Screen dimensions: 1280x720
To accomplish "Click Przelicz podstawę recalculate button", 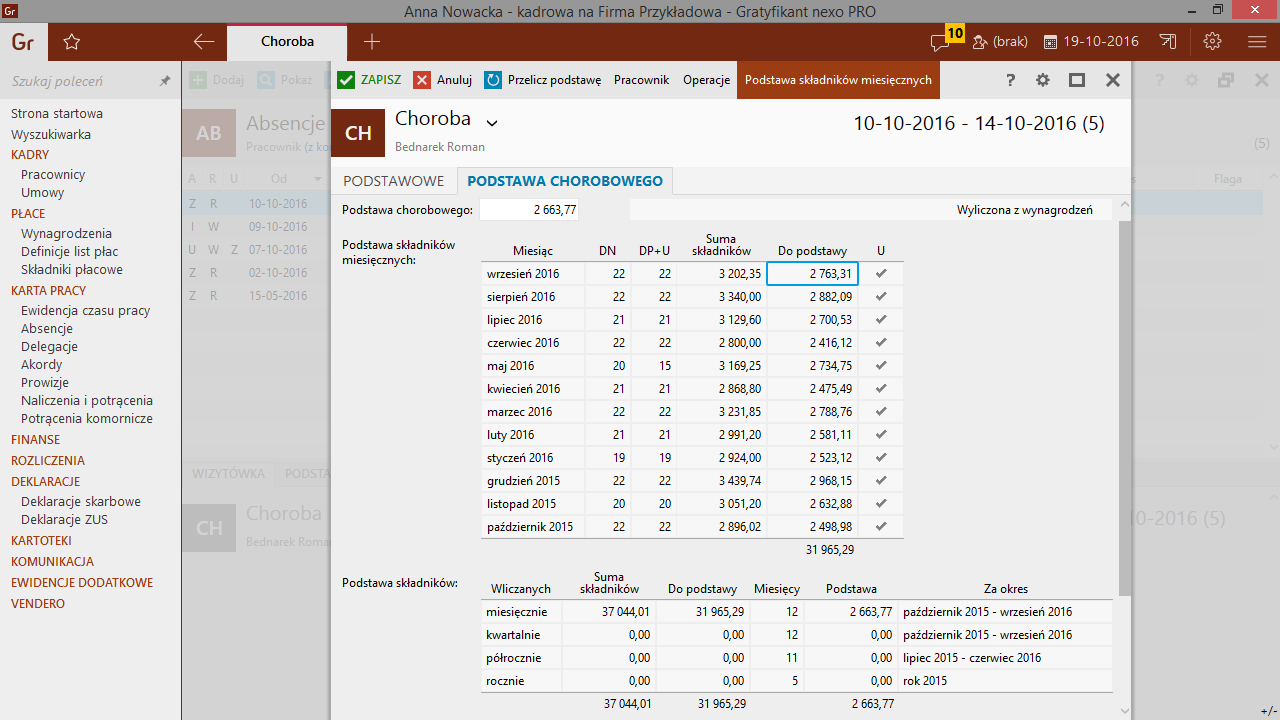I will [543, 80].
